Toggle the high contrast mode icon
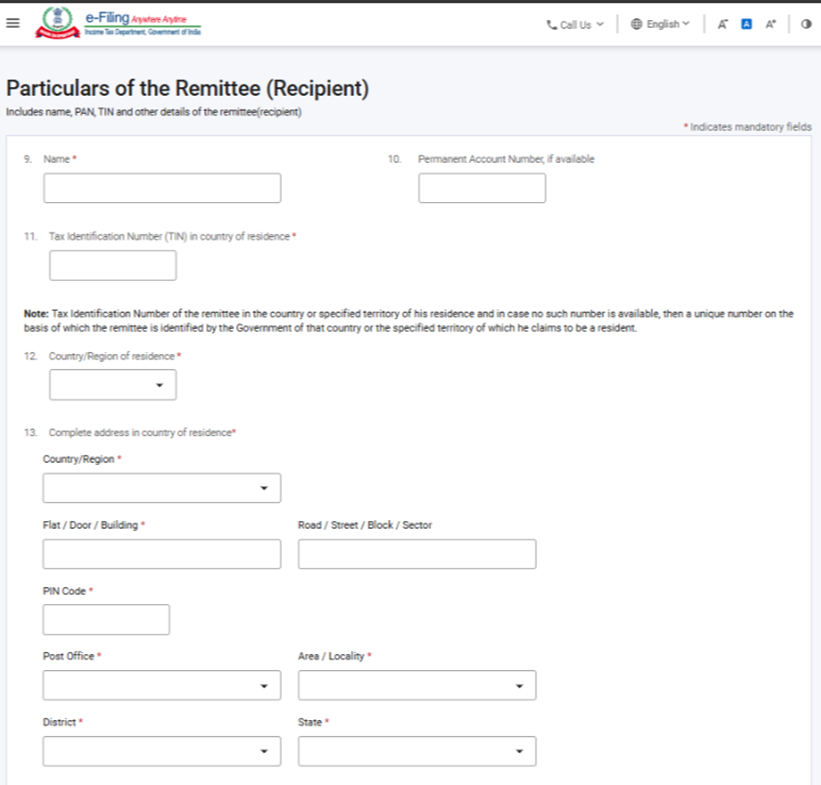 pos(805,24)
